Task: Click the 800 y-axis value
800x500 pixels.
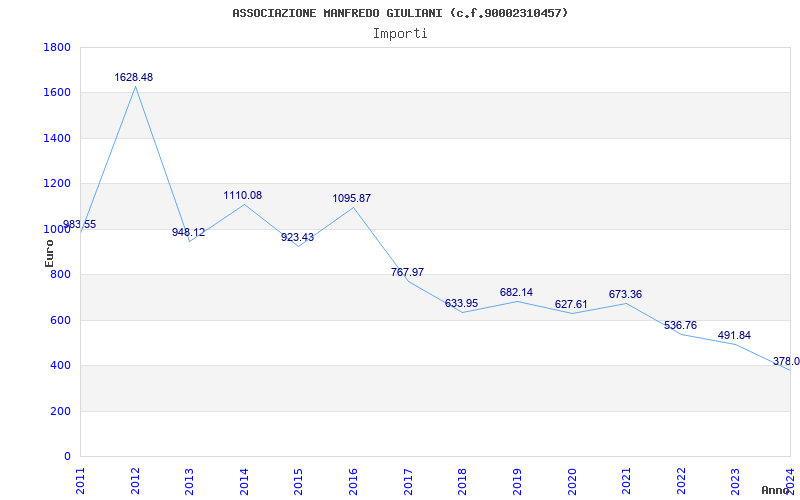Action: (61, 274)
